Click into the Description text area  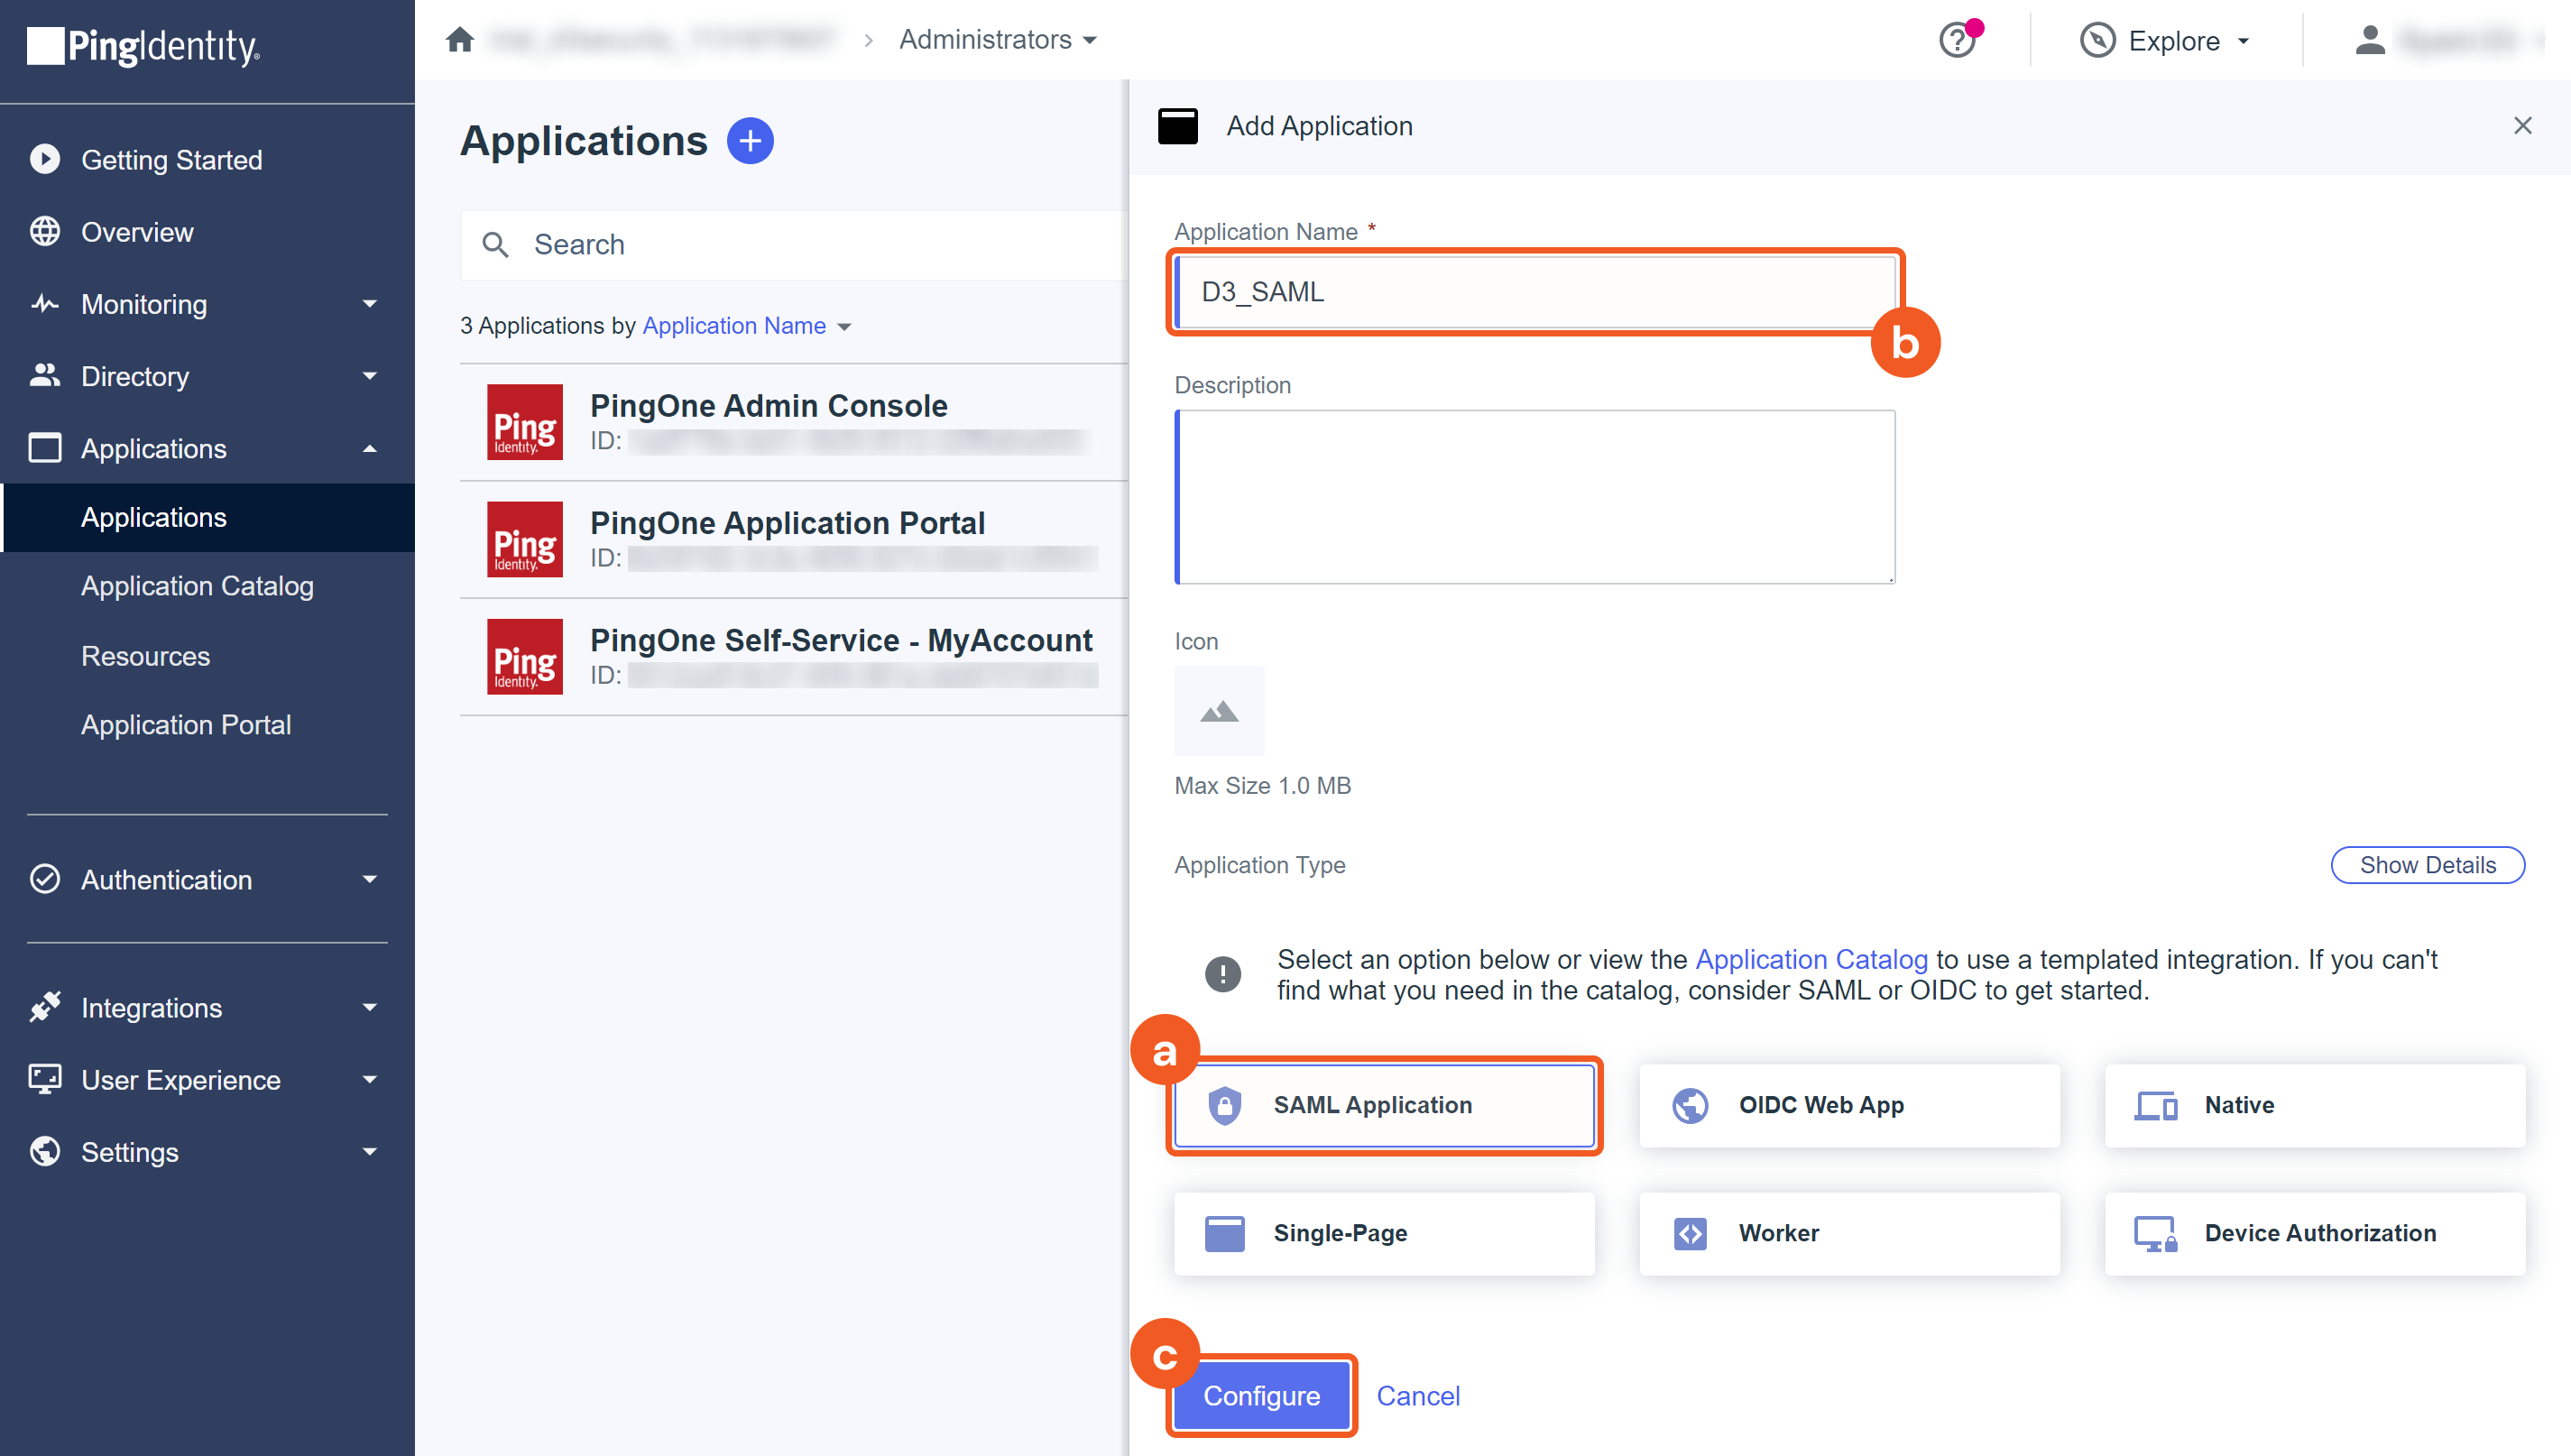click(x=1535, y=497)
